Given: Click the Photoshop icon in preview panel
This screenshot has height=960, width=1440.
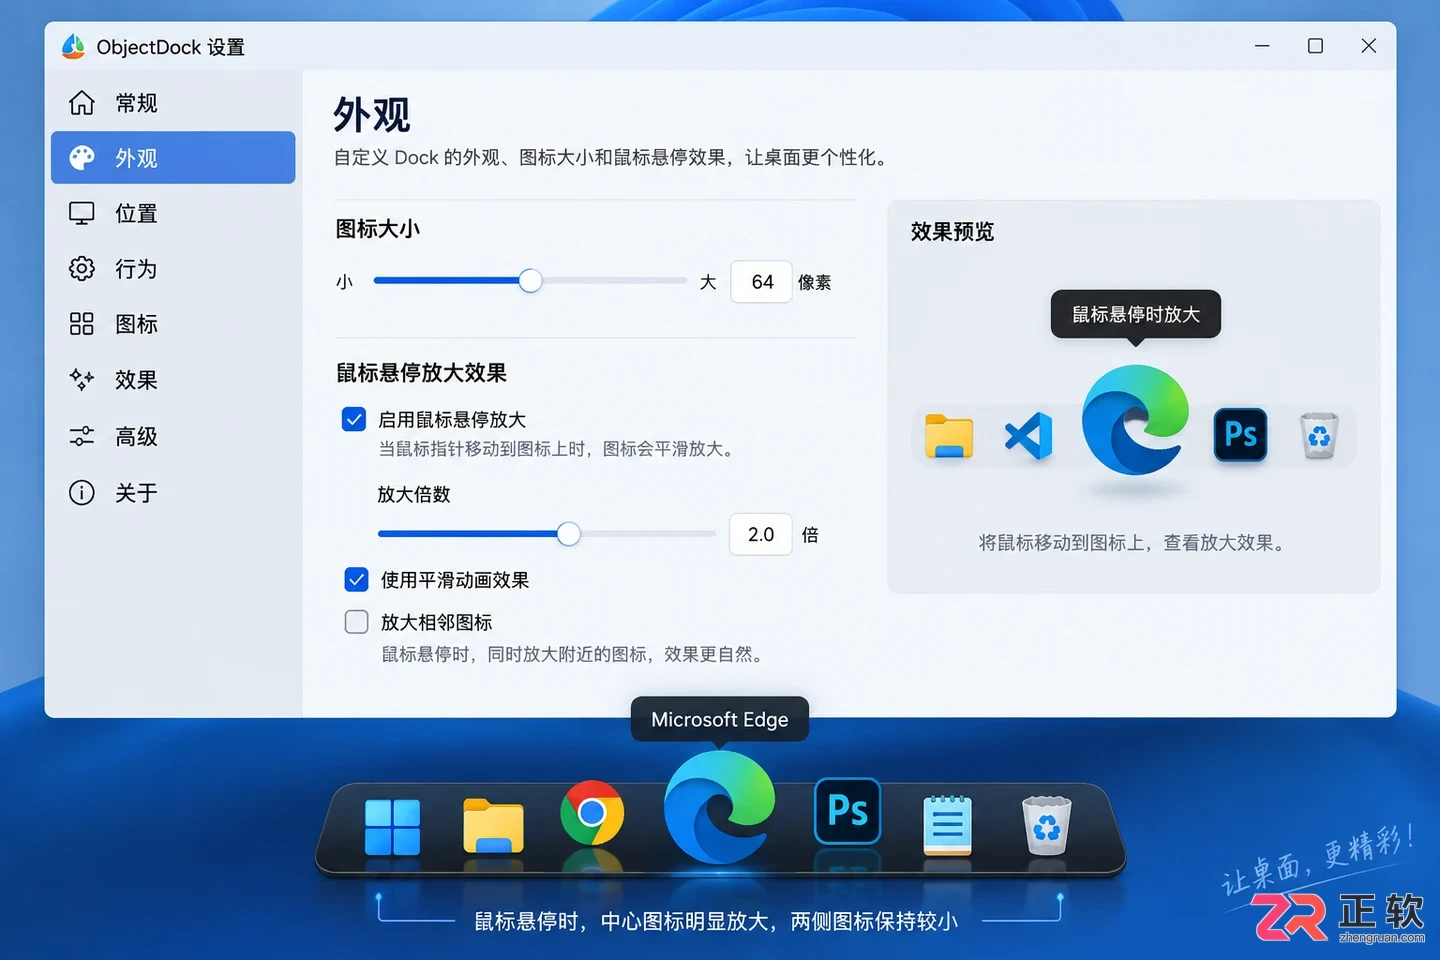Looking at the screenshot, I should [1240, 435].
